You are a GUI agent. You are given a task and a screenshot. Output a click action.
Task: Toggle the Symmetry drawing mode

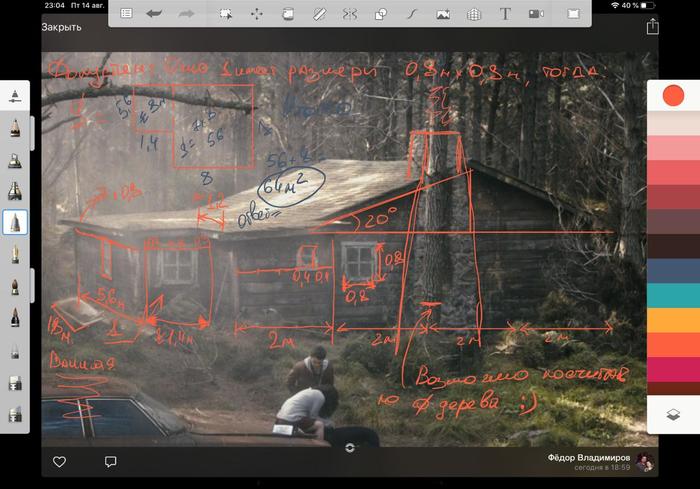click(x=350, y=14)
